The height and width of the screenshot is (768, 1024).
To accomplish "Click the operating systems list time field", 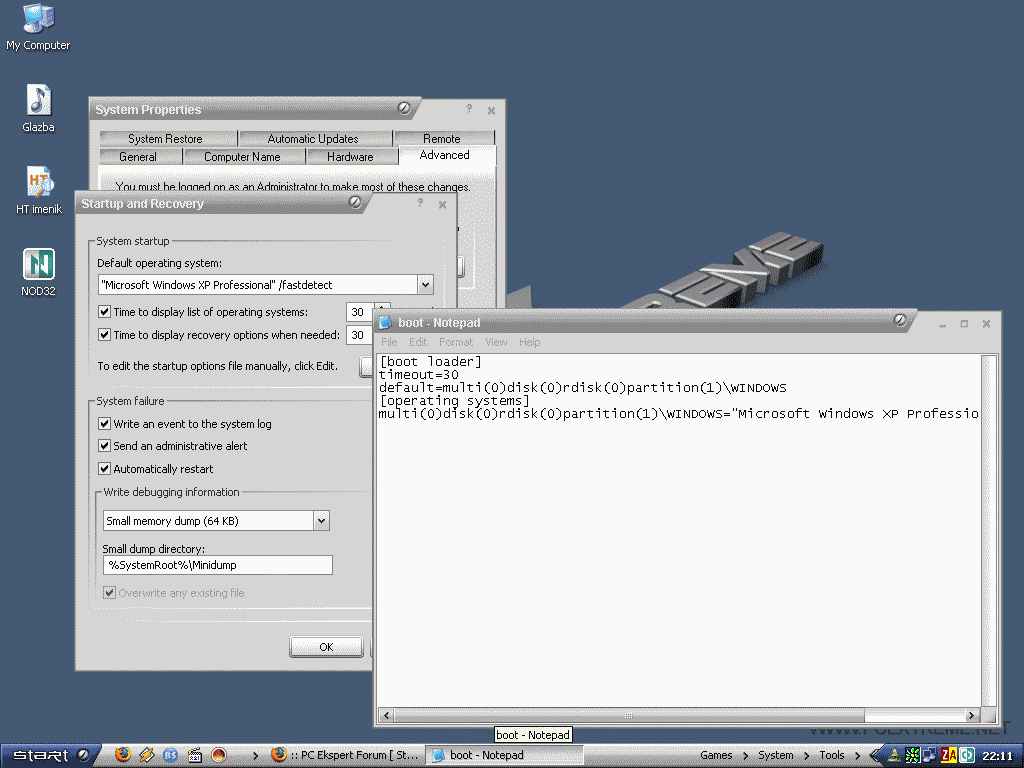I will [360, 312].
